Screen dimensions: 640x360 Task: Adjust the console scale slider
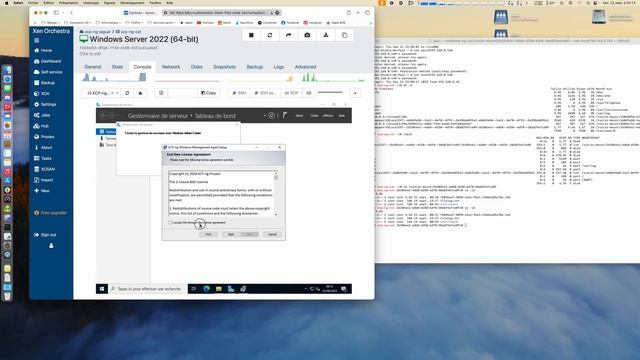(x=330, y=93)
